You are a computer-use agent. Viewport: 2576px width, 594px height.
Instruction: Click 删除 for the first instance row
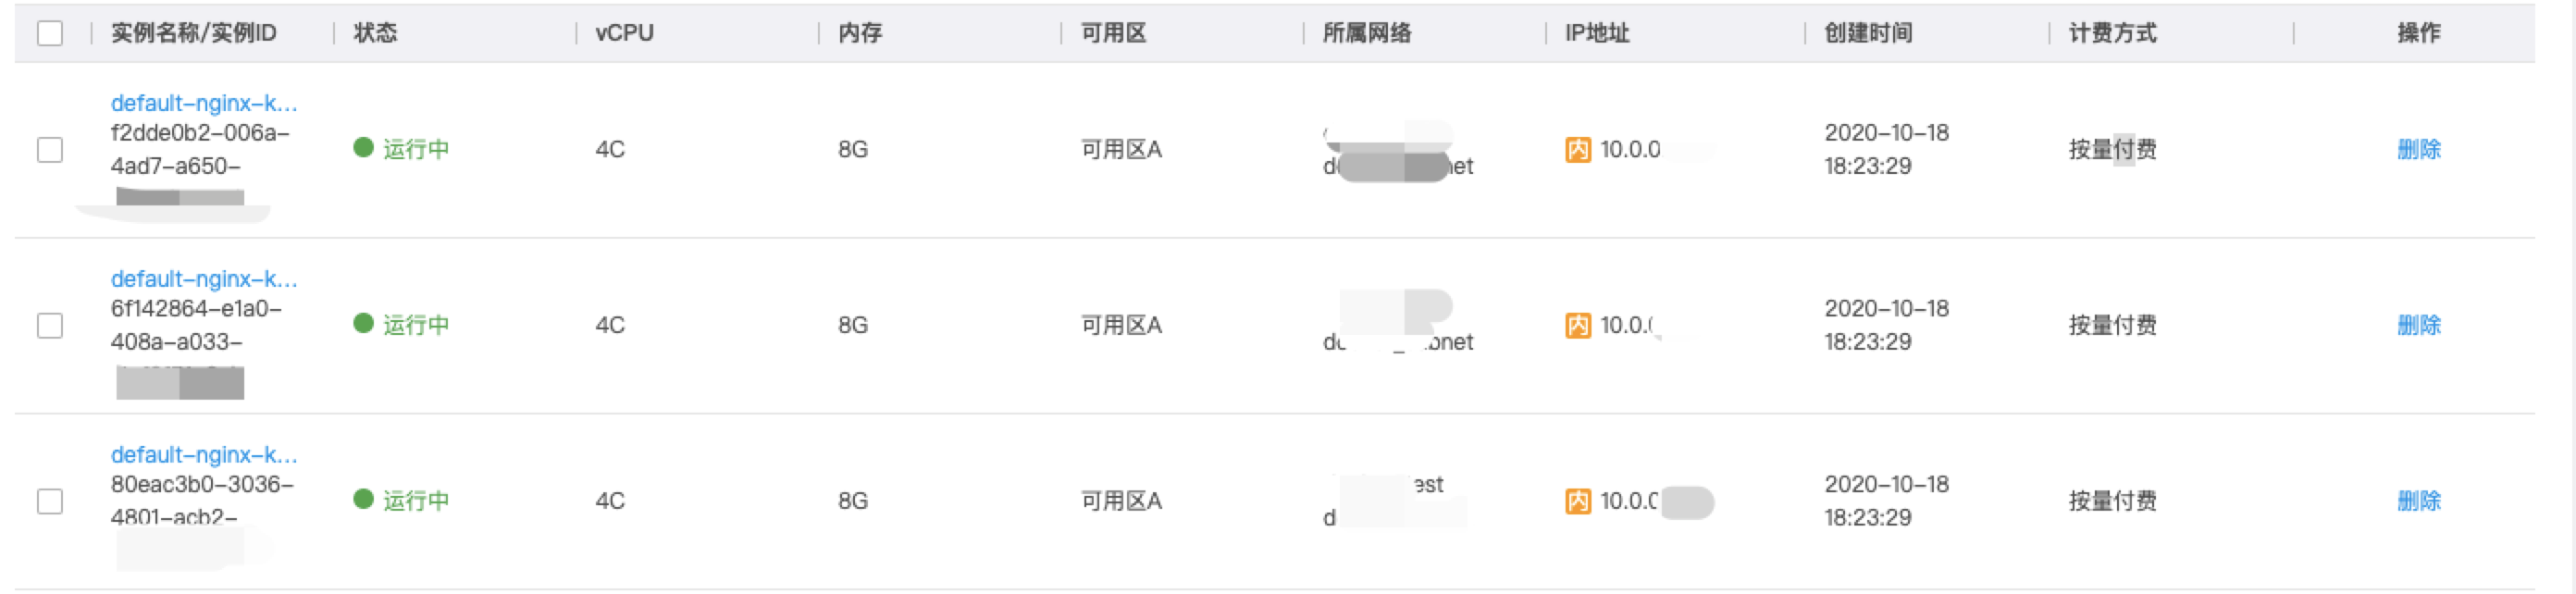point(2418,150)
